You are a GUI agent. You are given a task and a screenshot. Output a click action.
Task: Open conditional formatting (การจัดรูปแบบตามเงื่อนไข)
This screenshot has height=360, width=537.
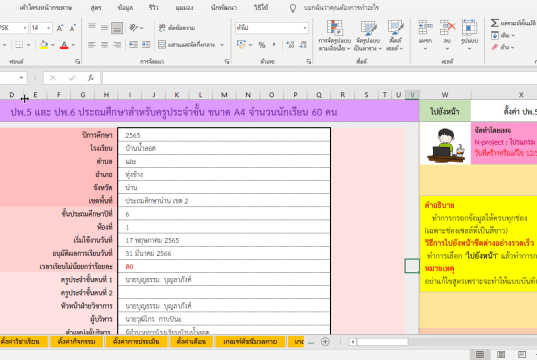pos(334,35)
